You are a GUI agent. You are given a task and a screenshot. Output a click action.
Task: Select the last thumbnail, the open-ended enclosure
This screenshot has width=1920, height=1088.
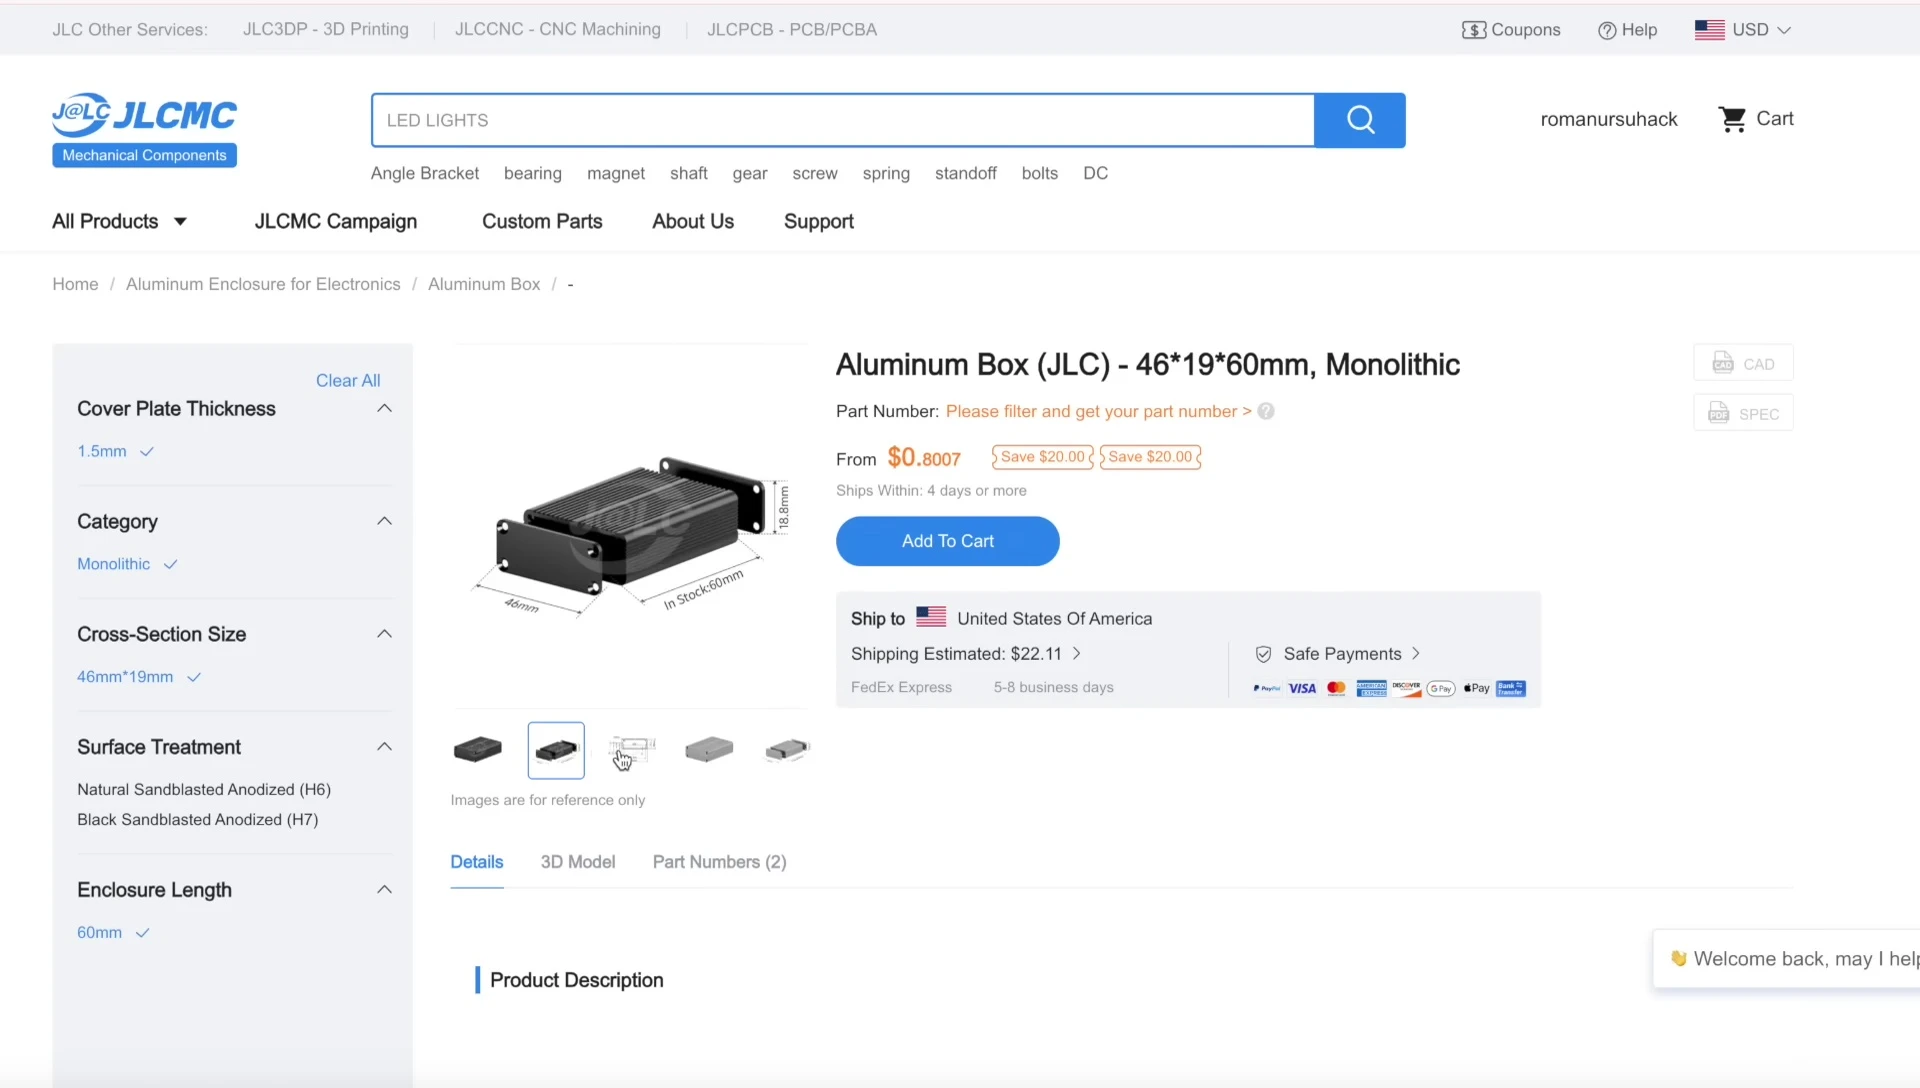pos(787,749)
